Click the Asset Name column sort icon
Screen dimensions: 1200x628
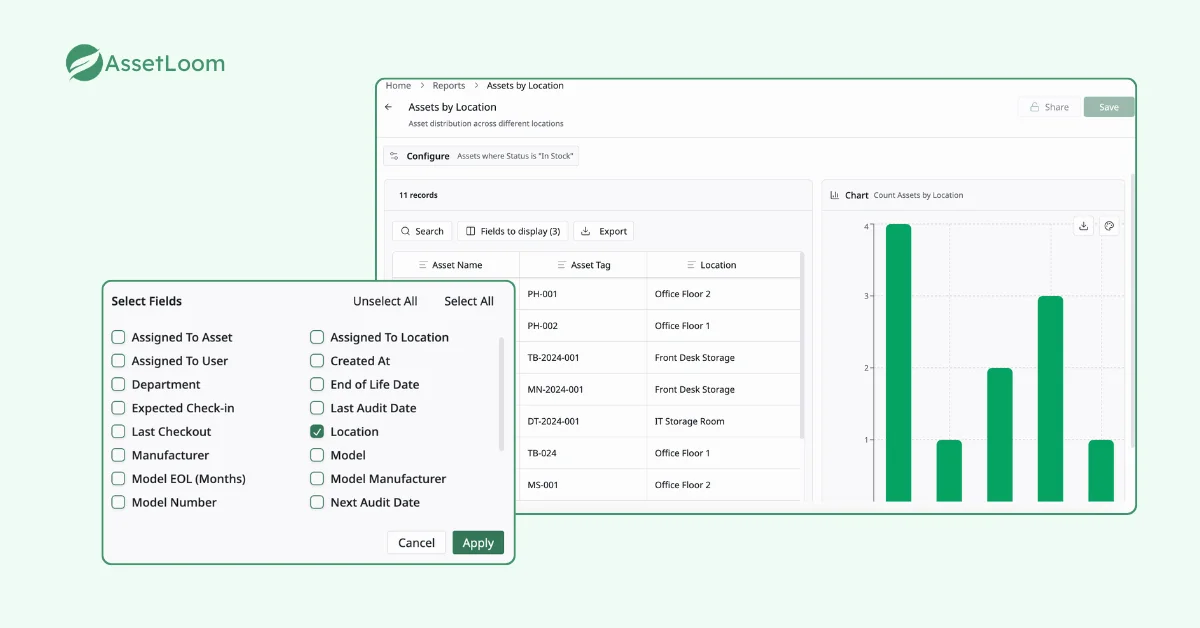(424, 265)
